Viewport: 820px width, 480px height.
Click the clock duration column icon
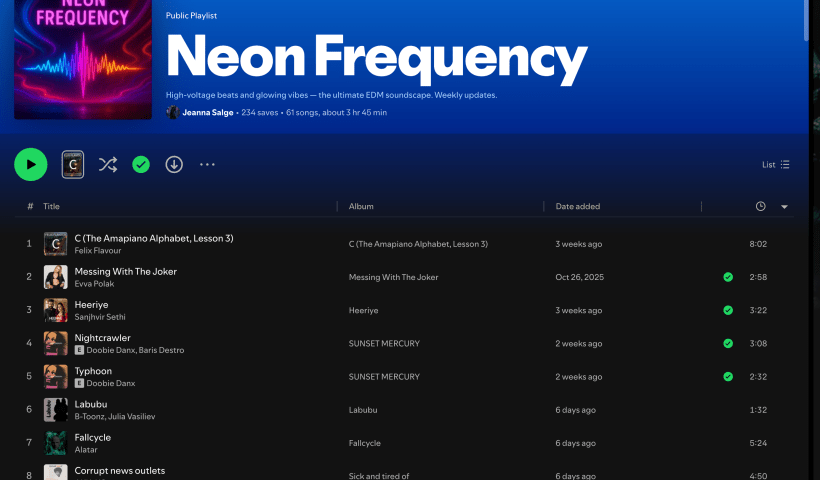[x=760, y=207]
